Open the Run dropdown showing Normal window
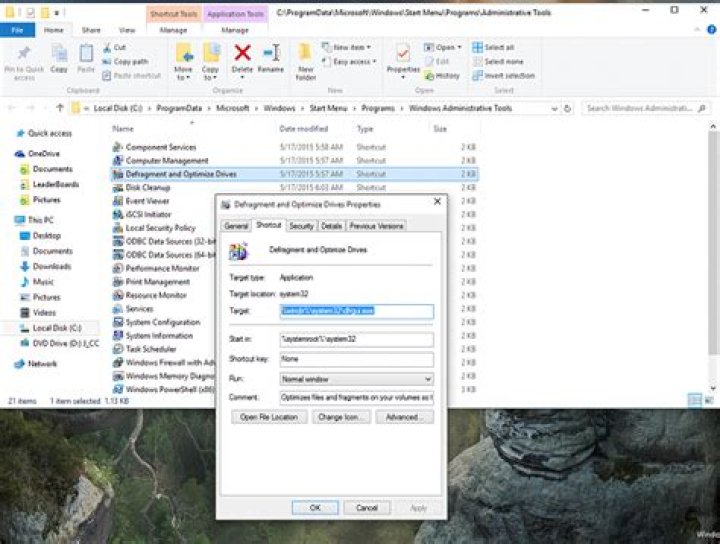 click(356, 380)
